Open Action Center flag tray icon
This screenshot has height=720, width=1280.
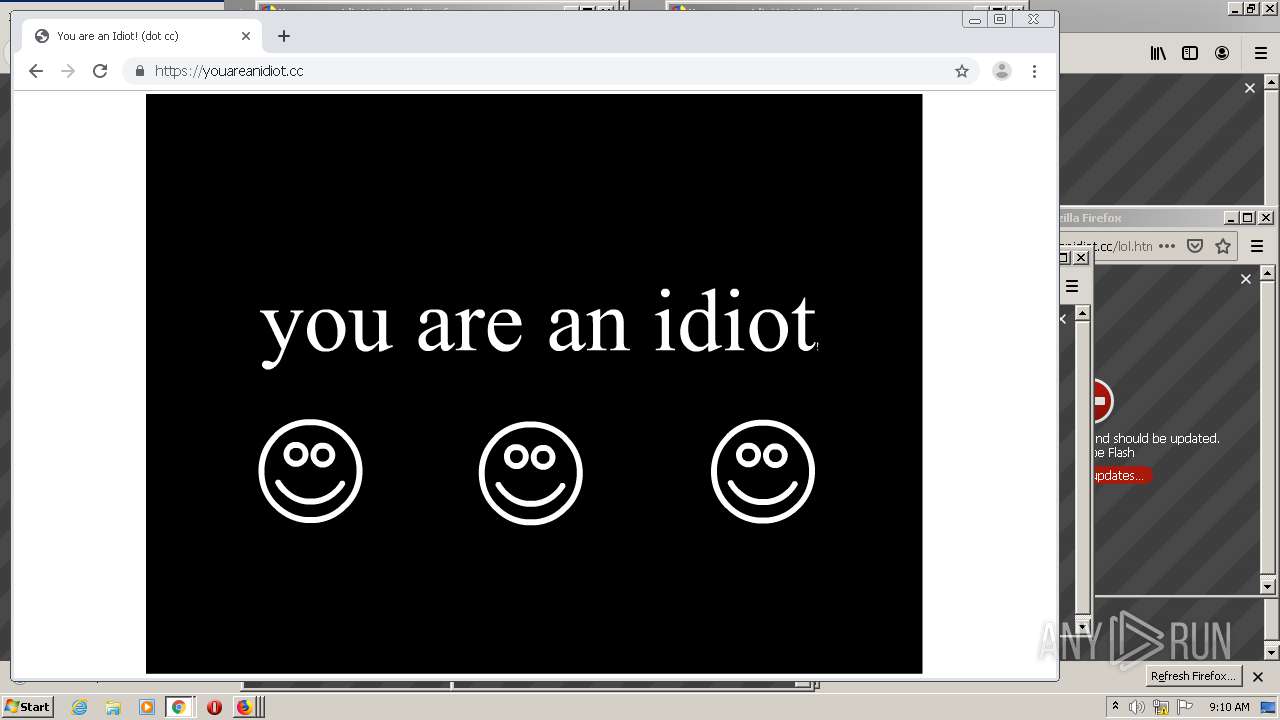pyautogui.click(x=1185, y=707)
